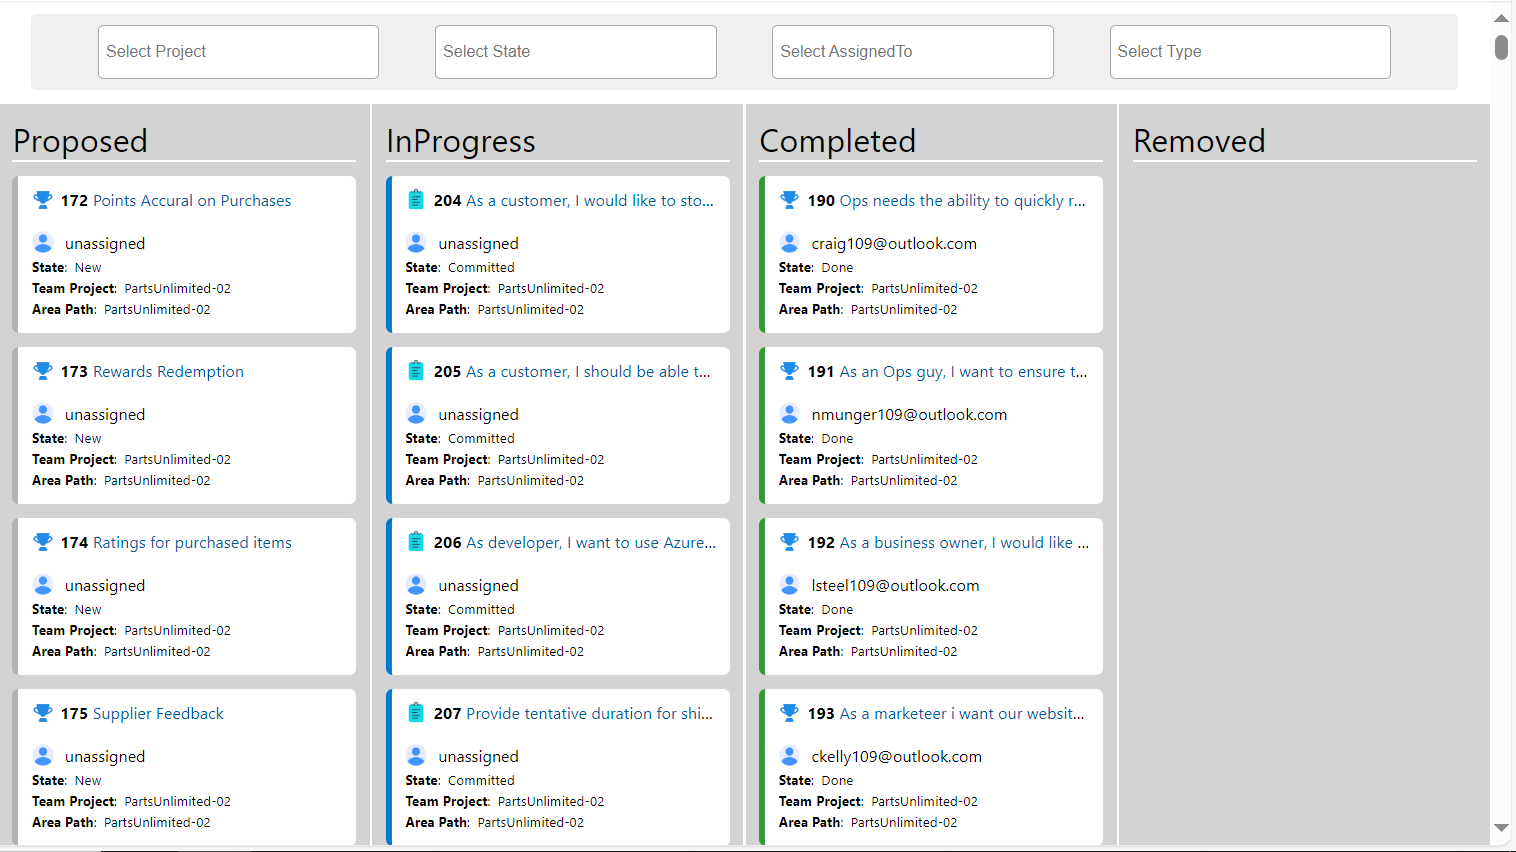Click the vertical scrollbar thumb
The height and width of the screenshot is (852, 1516).
coord(1501,48)
